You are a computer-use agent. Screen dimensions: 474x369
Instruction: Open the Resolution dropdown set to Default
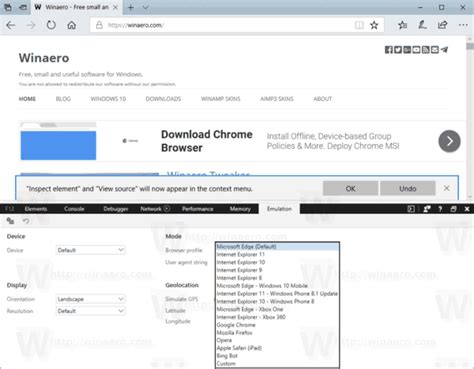(90, 311)
